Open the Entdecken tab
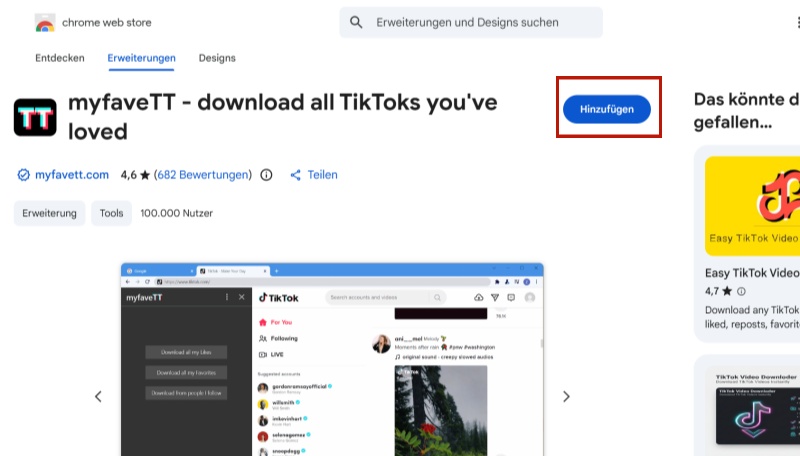 point(60,58)
